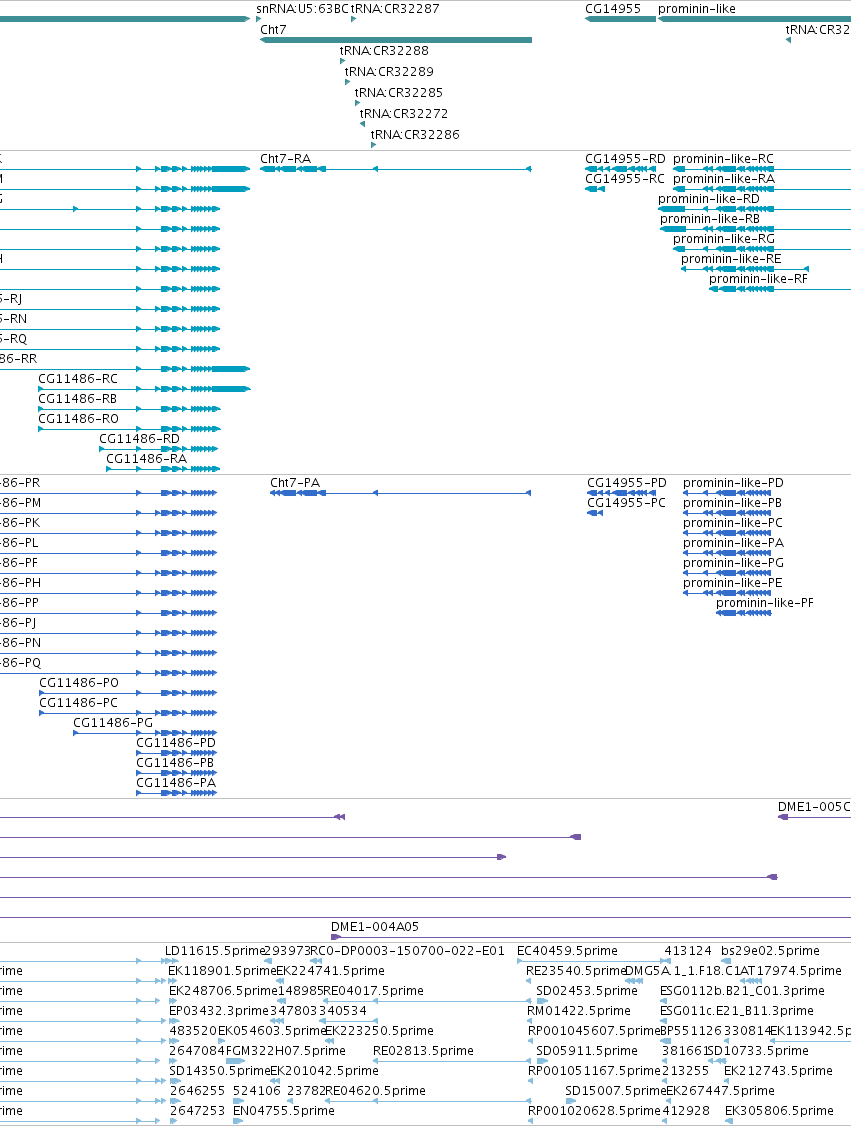Click the prominin-like-RC transcript
This screenshot has width=851, height=1126.
click(762, 169)
